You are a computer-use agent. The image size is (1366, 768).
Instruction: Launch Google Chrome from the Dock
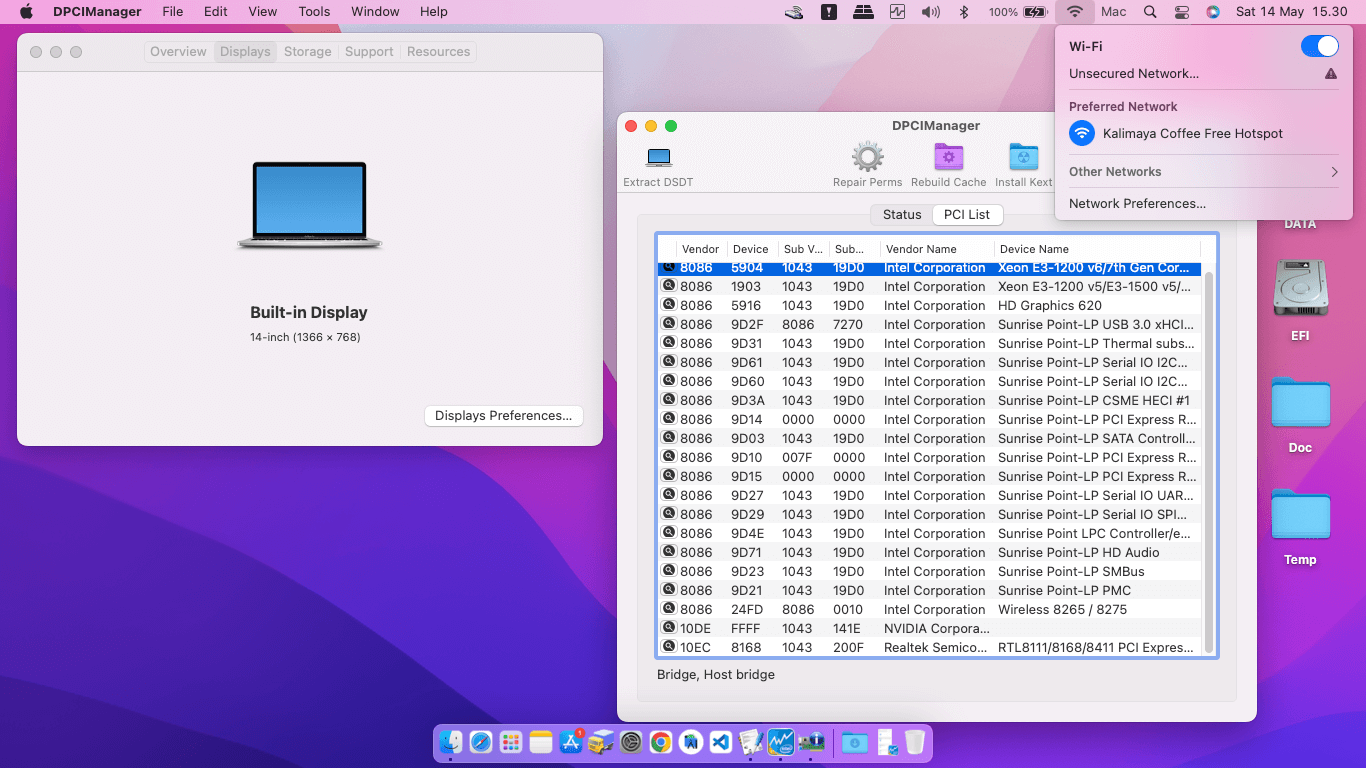coord(660,742)
